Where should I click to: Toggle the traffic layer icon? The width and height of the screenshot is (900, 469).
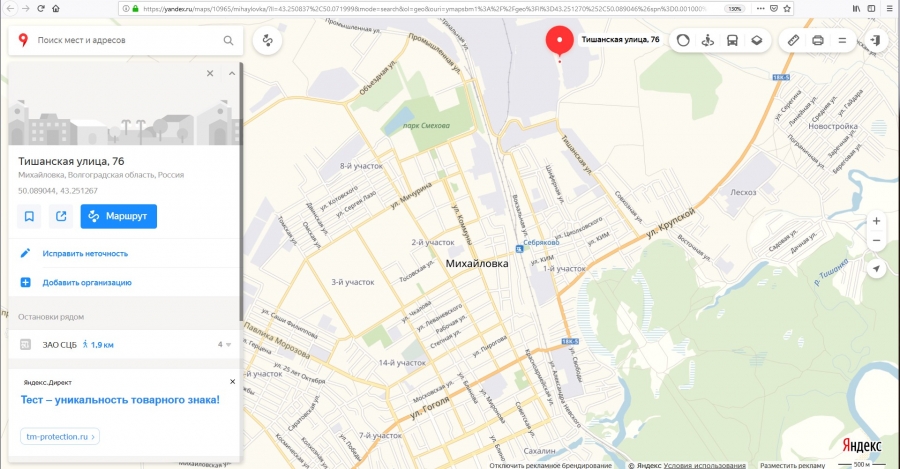(683, 40)
